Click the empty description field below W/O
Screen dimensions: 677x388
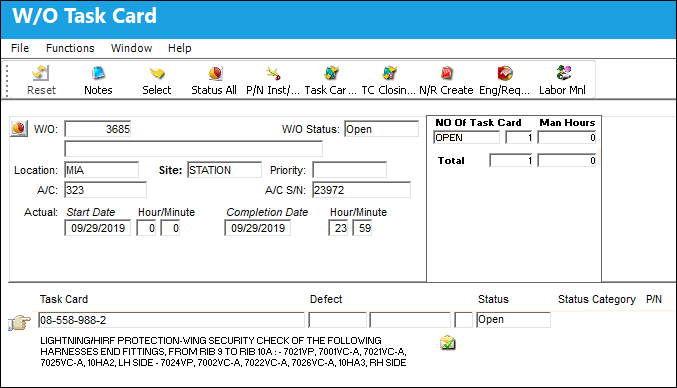[x=193, y=149]
